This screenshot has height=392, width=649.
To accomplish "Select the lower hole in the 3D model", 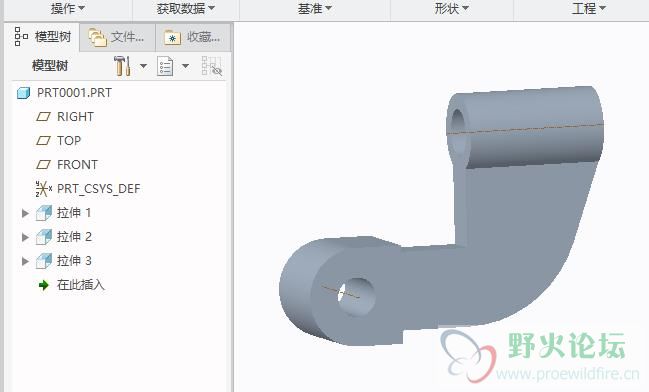I will click(356, 296).
